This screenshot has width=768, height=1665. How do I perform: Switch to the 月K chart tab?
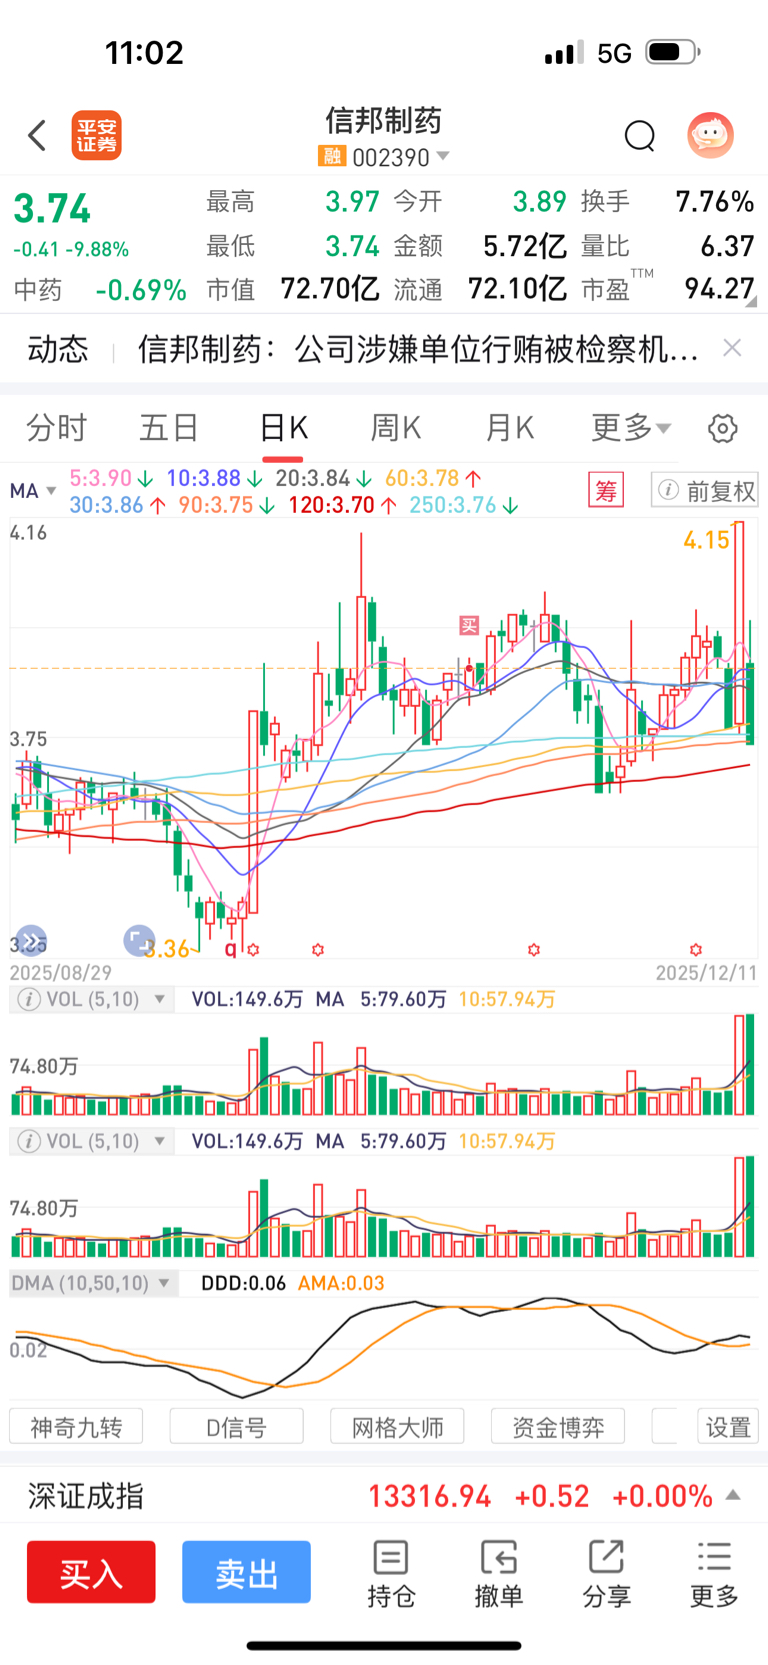[x=510, y=428]
